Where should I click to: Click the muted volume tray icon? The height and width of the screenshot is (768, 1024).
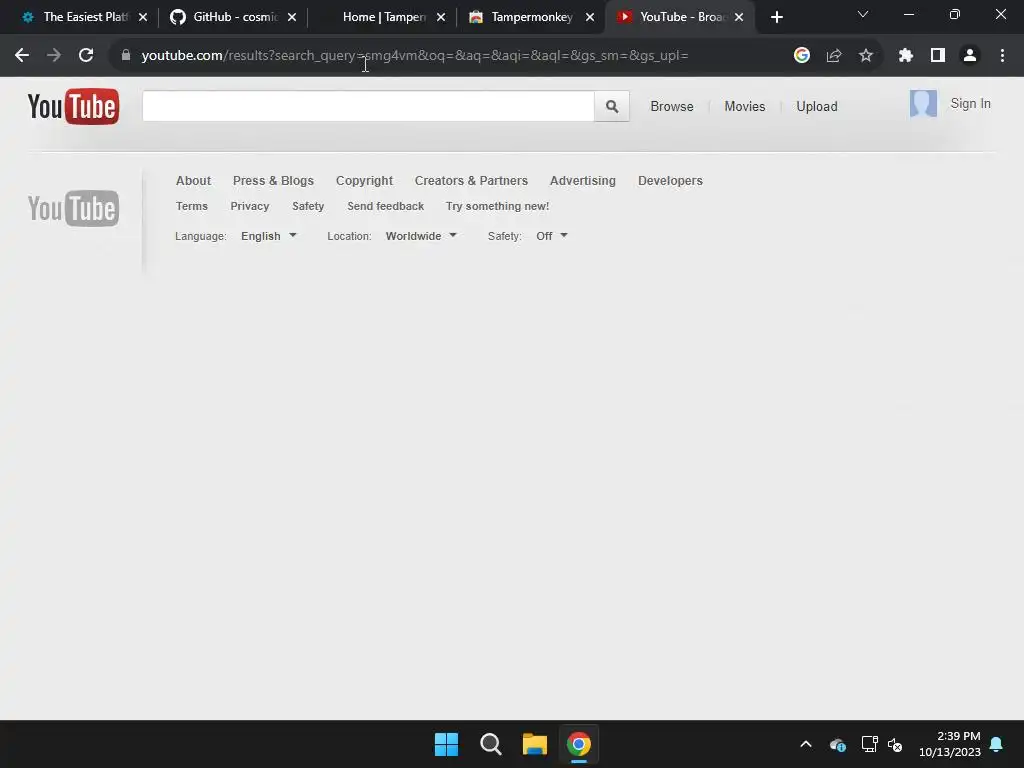tap(895, 744)
